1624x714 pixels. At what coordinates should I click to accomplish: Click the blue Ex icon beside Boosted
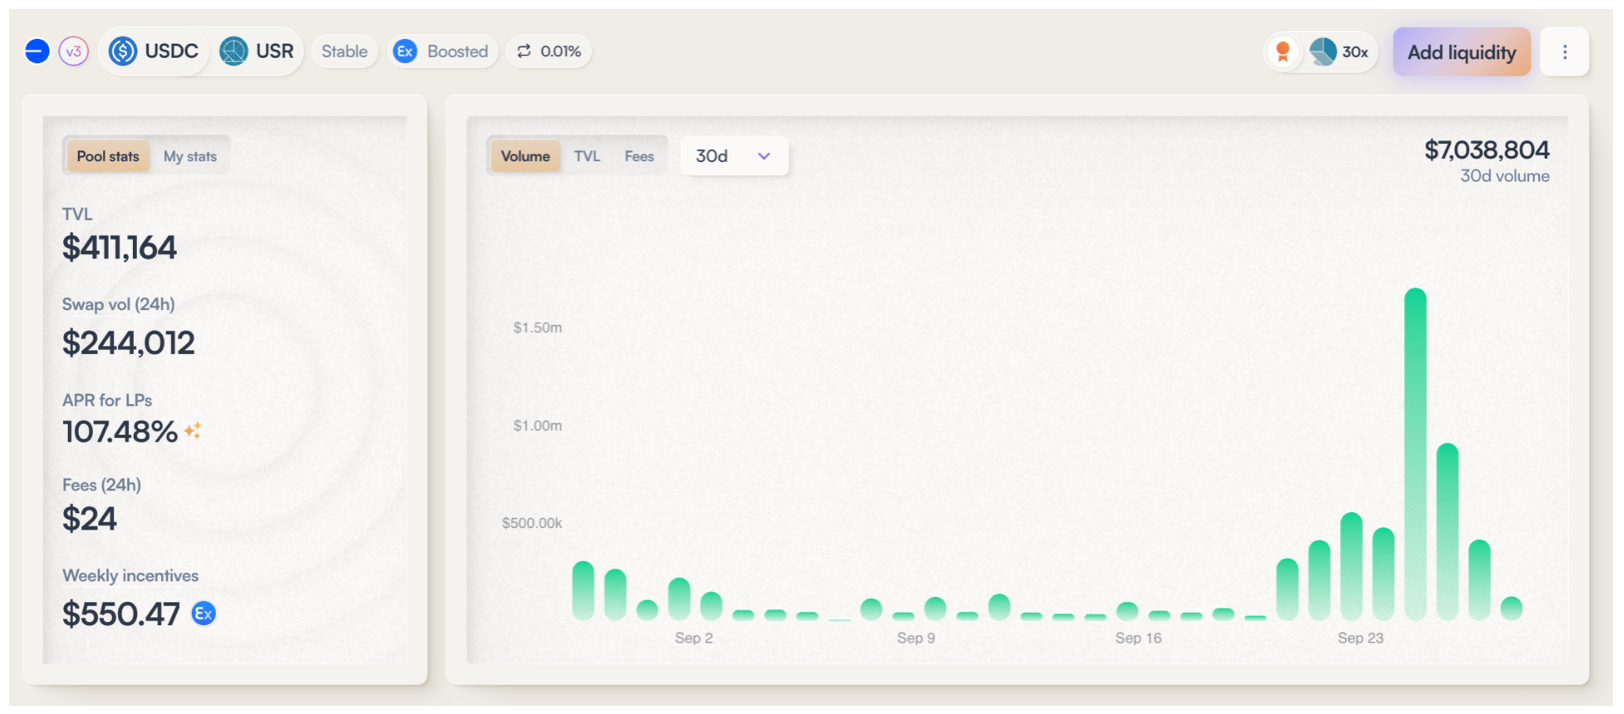[405, 51]
